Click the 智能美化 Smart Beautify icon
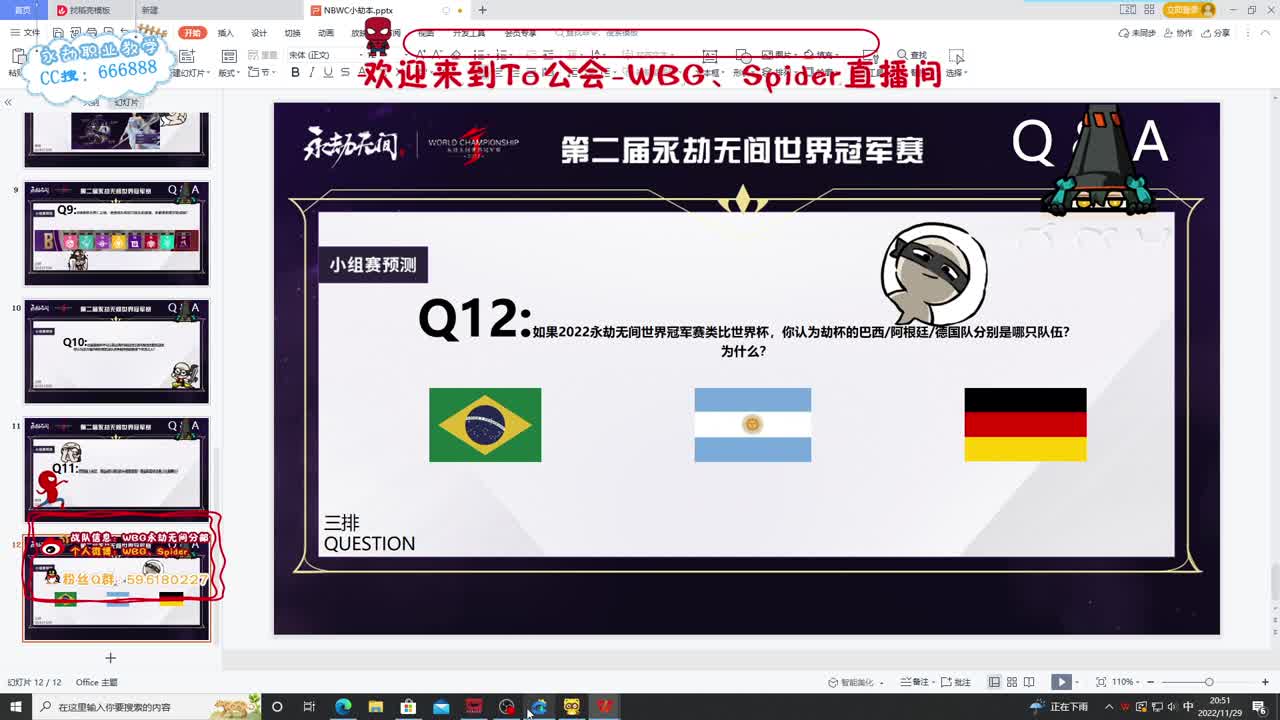The height and width of the screenshot is (720, 1280). [x=851, y=681]
